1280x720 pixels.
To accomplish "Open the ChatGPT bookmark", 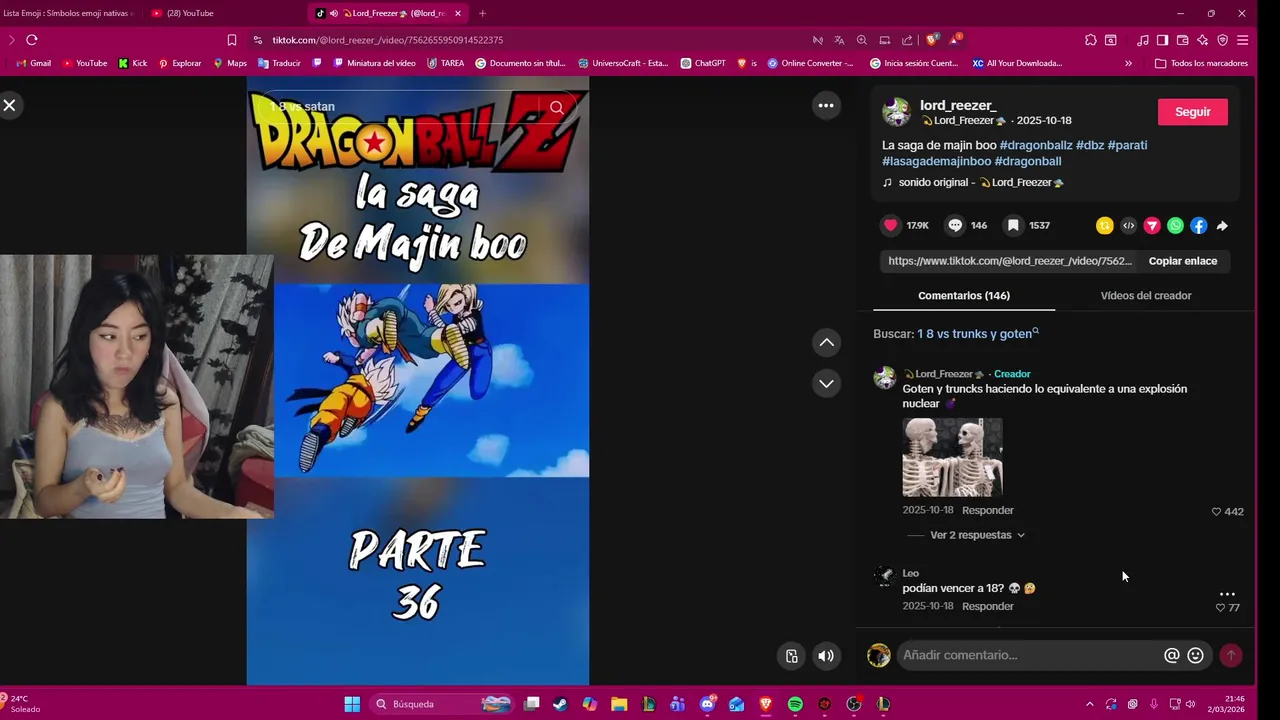I will click(703, 63).
